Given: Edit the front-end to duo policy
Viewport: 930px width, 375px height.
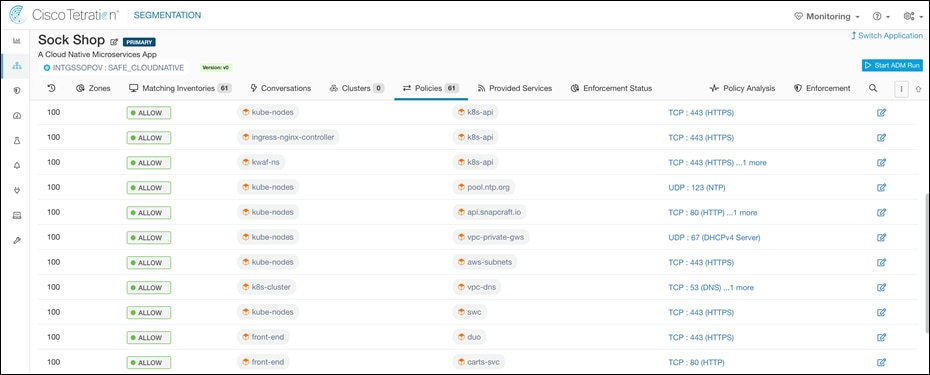Looking at the screenshot, I should (x=881, y=337).
